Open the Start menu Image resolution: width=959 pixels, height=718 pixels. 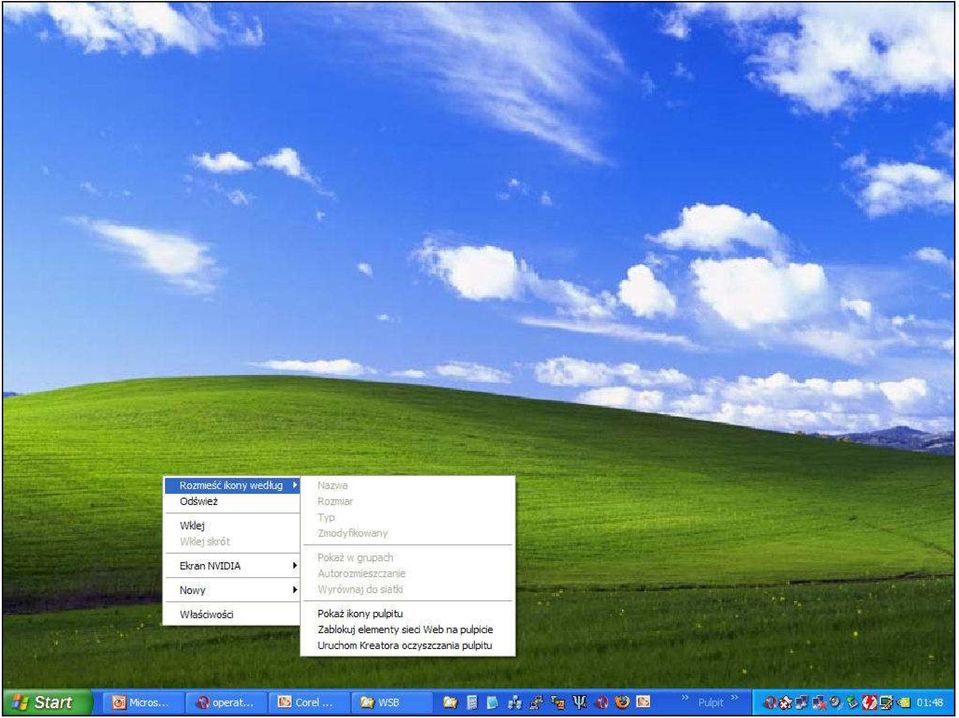[x=48, y=702]
